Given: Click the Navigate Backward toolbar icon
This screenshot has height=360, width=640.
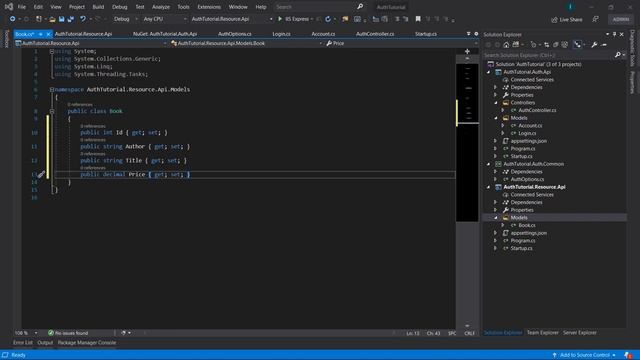Looking at the screenshot, I should [13, 19].
